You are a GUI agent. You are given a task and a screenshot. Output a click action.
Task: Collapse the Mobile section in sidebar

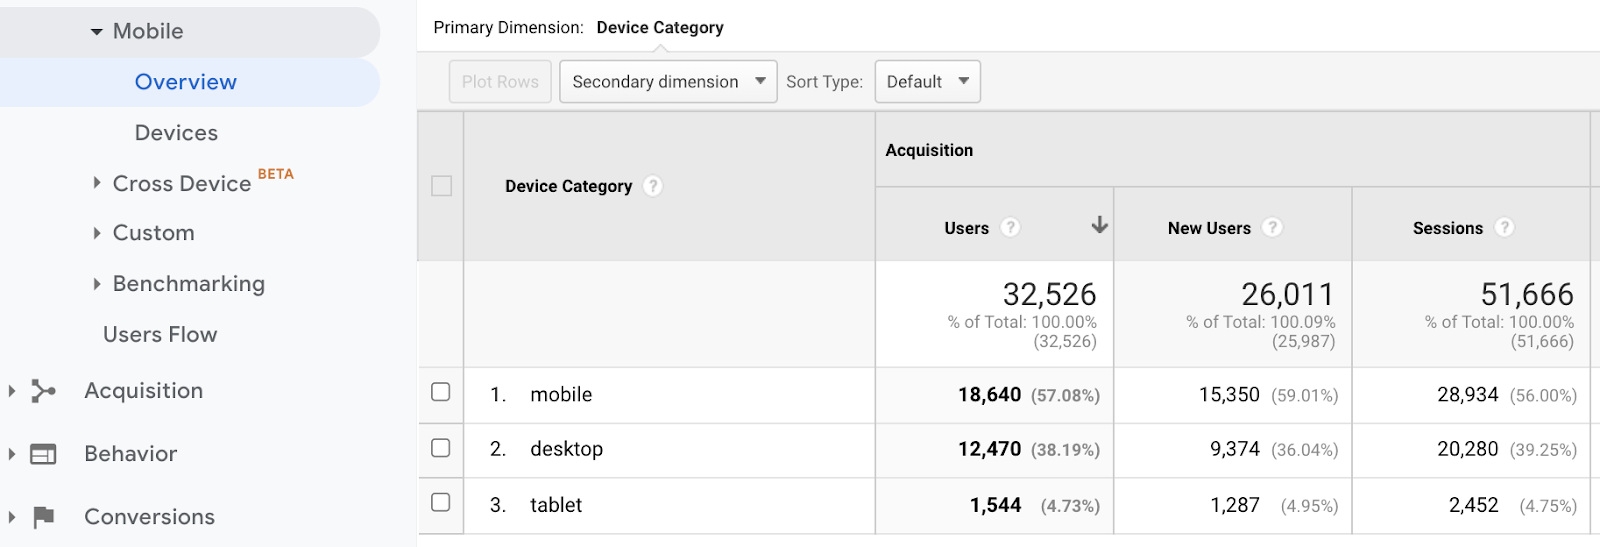(x=97, y=32)
